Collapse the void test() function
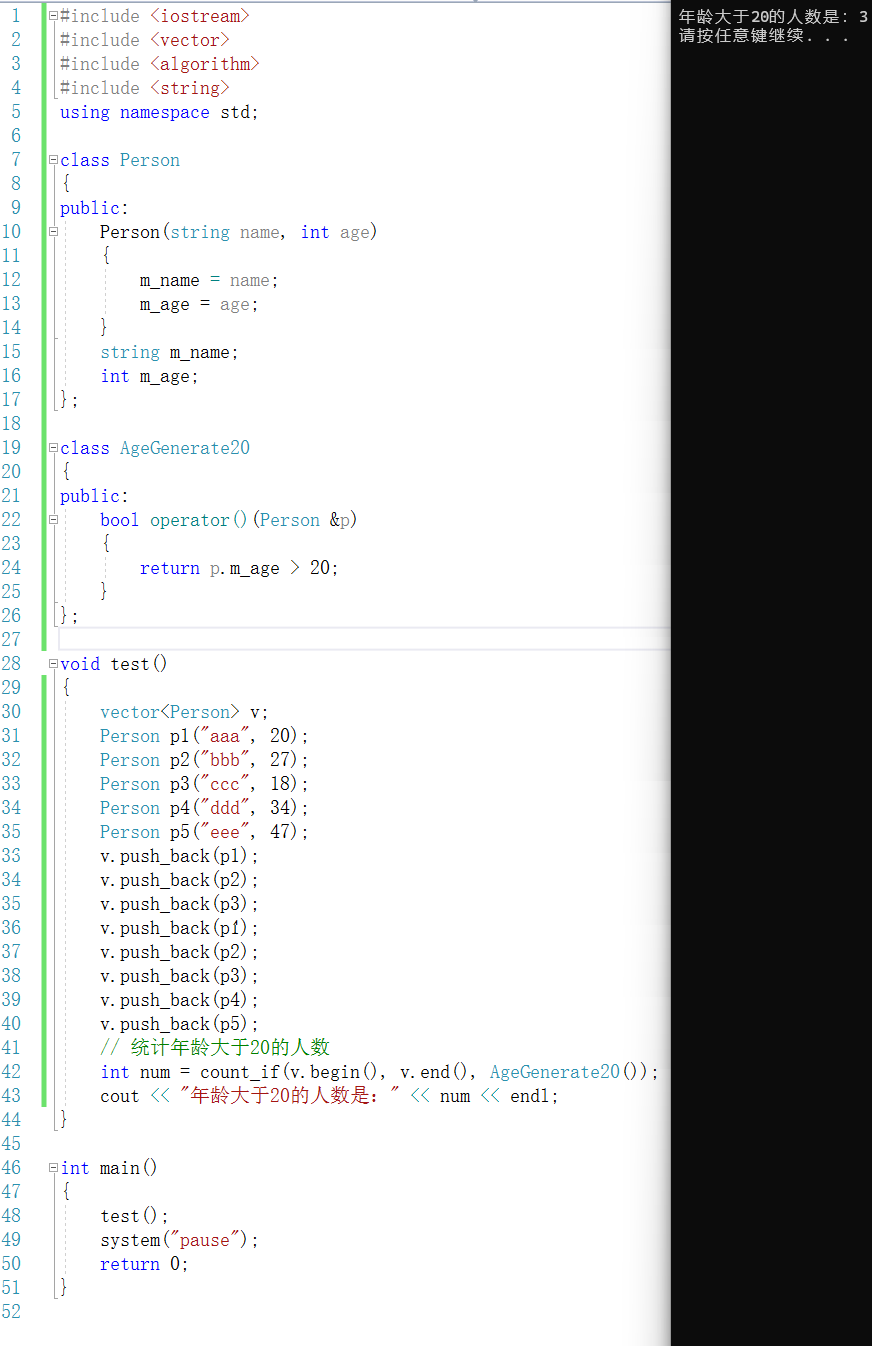872x1346 pixels. 53,664
